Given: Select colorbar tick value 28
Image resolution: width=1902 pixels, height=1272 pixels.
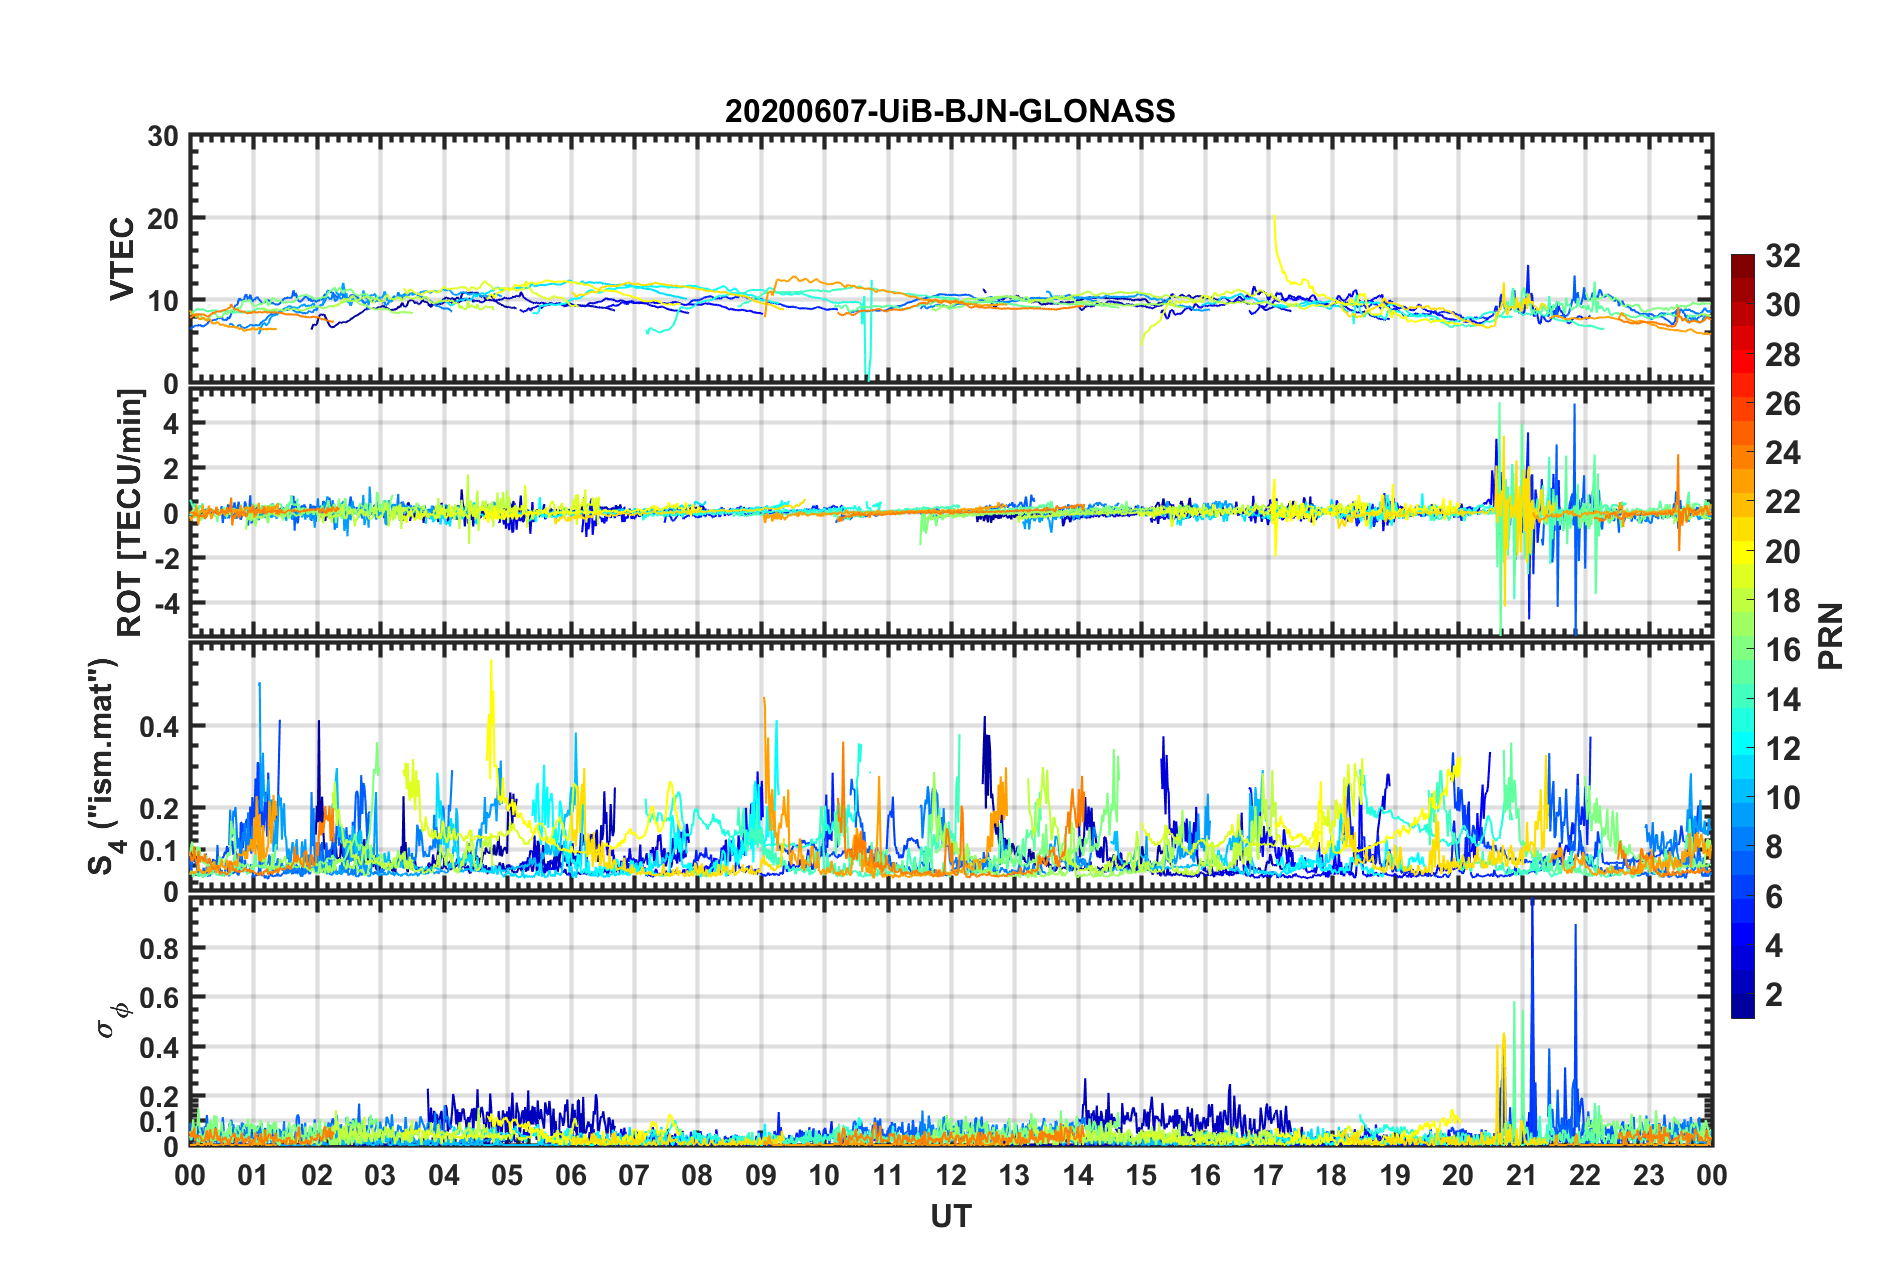Looking at the screenshot, I should [x=1782, y=355].
